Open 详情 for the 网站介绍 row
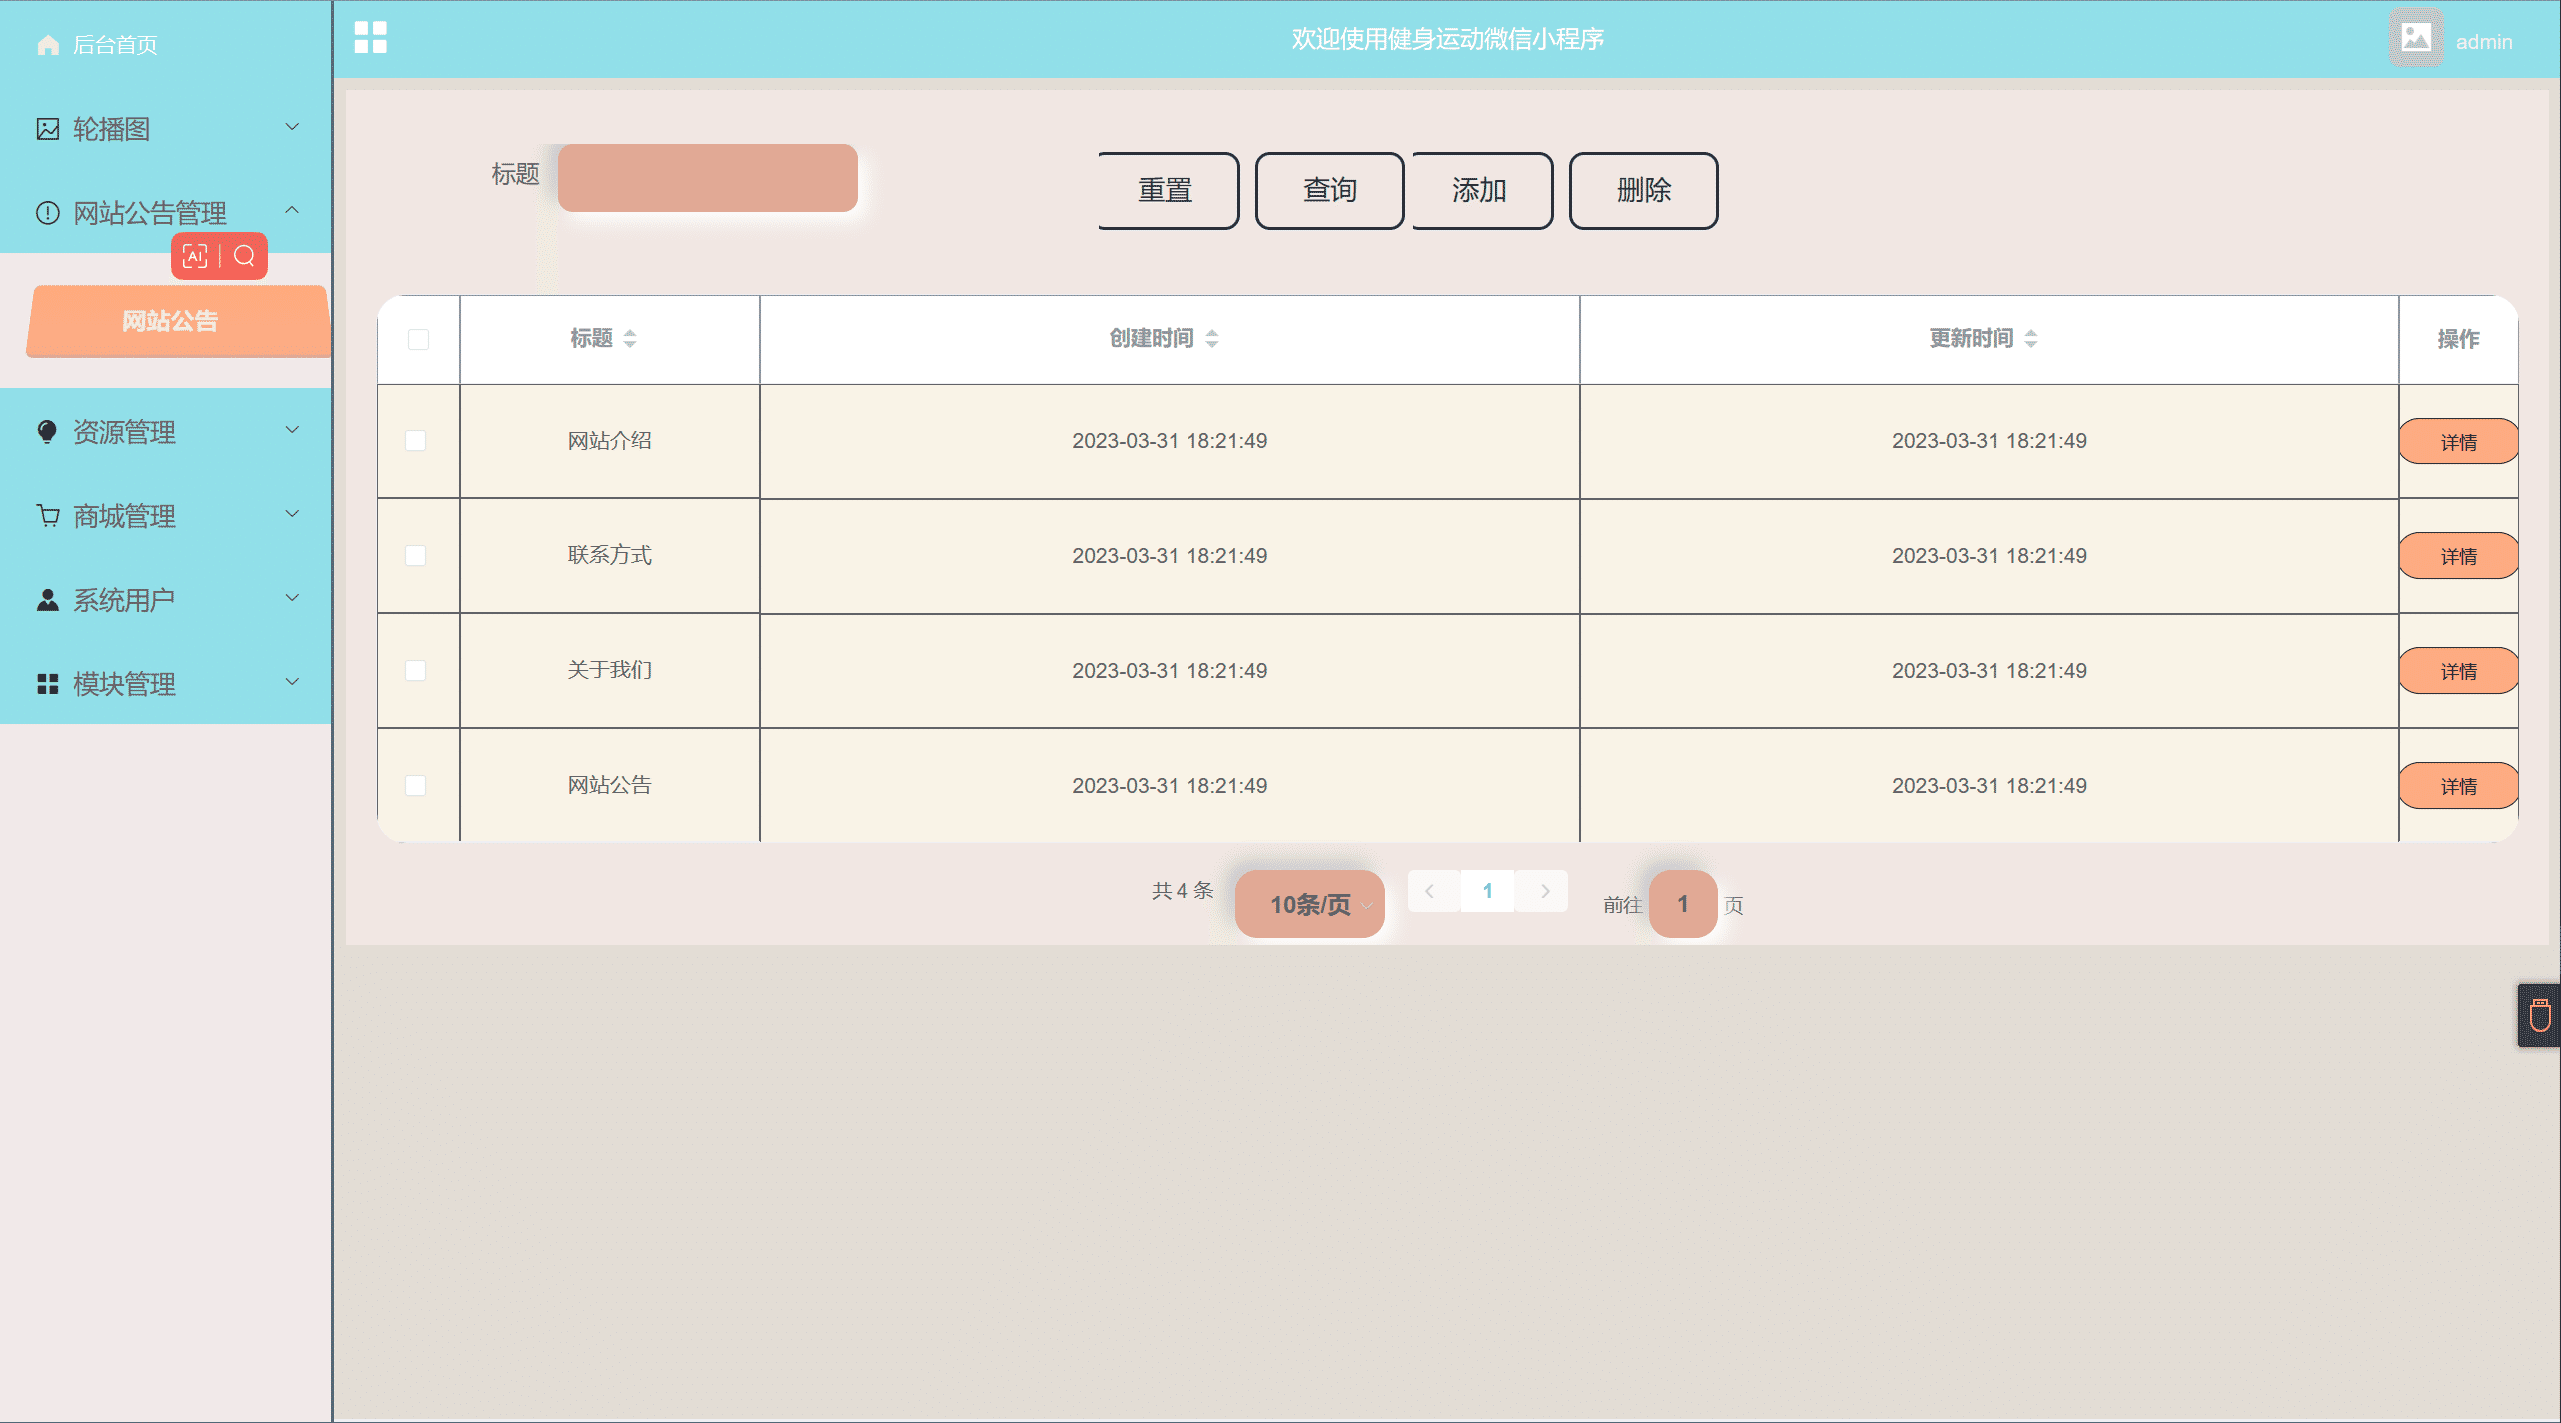Screen dimensions: 2561x1423 (2458, 442)
